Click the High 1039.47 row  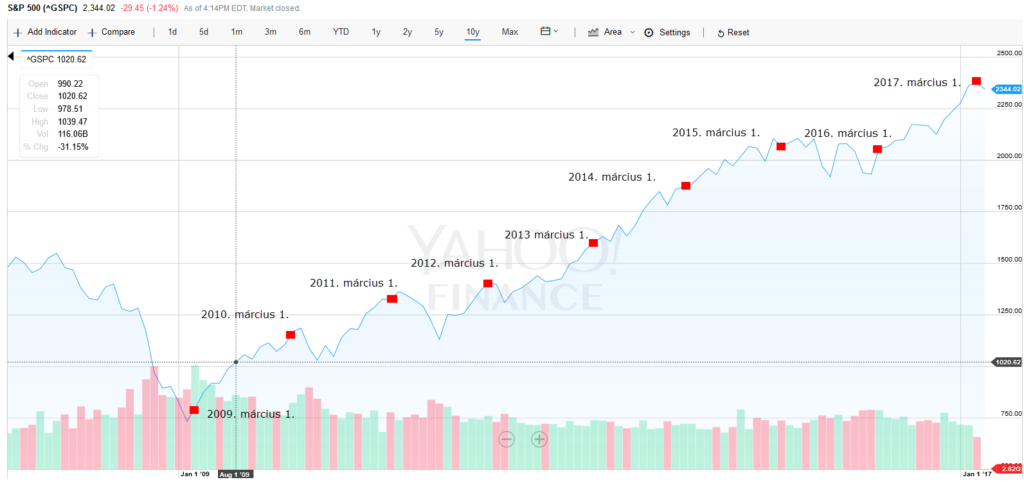(59, 121)
